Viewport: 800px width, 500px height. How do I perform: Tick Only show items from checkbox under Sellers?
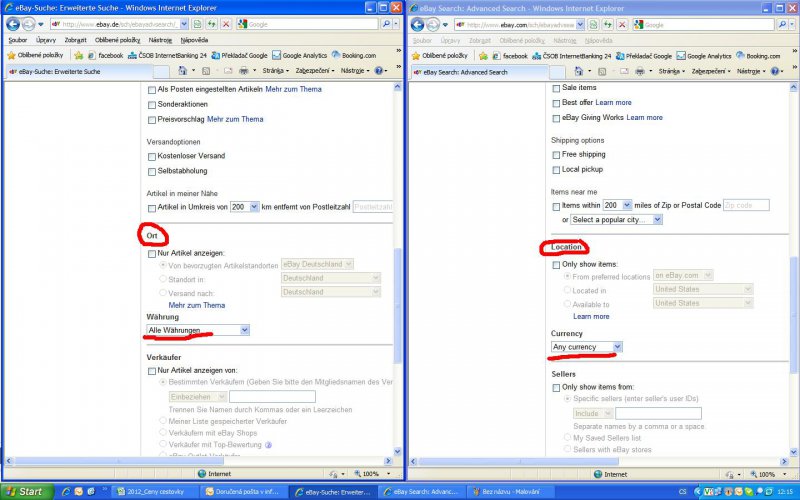coord(556,388)
